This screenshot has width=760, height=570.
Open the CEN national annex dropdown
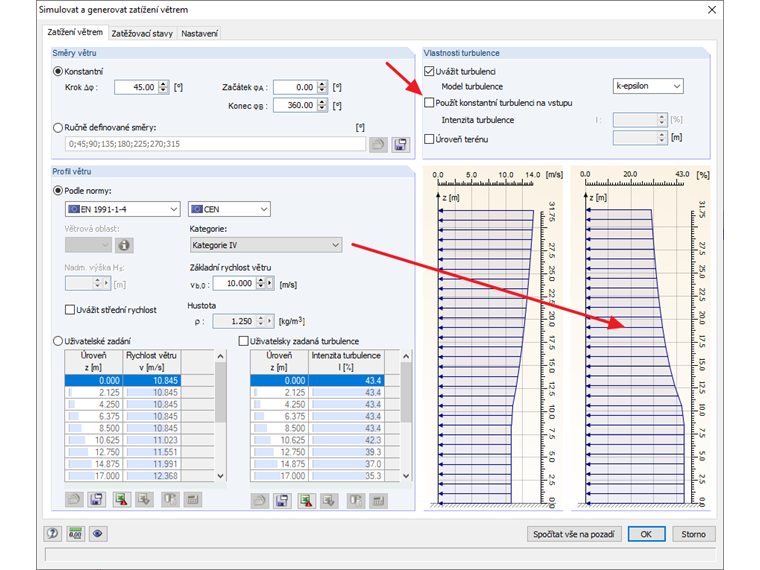(229, 209)
